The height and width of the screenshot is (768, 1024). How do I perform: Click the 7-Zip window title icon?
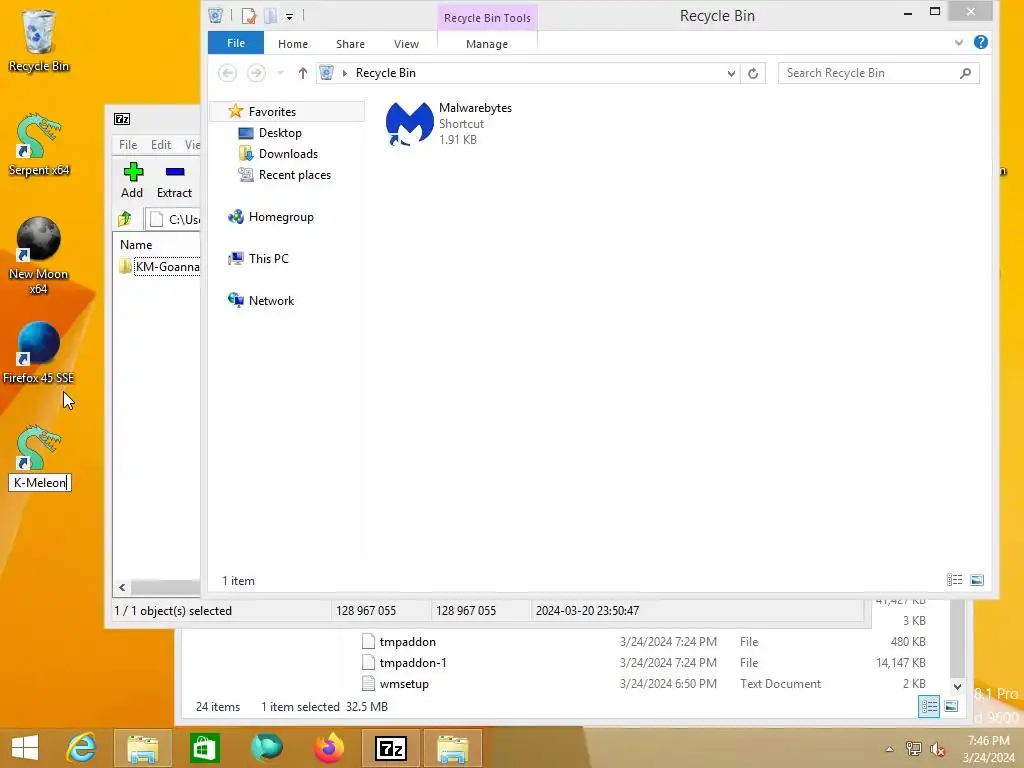122,119
